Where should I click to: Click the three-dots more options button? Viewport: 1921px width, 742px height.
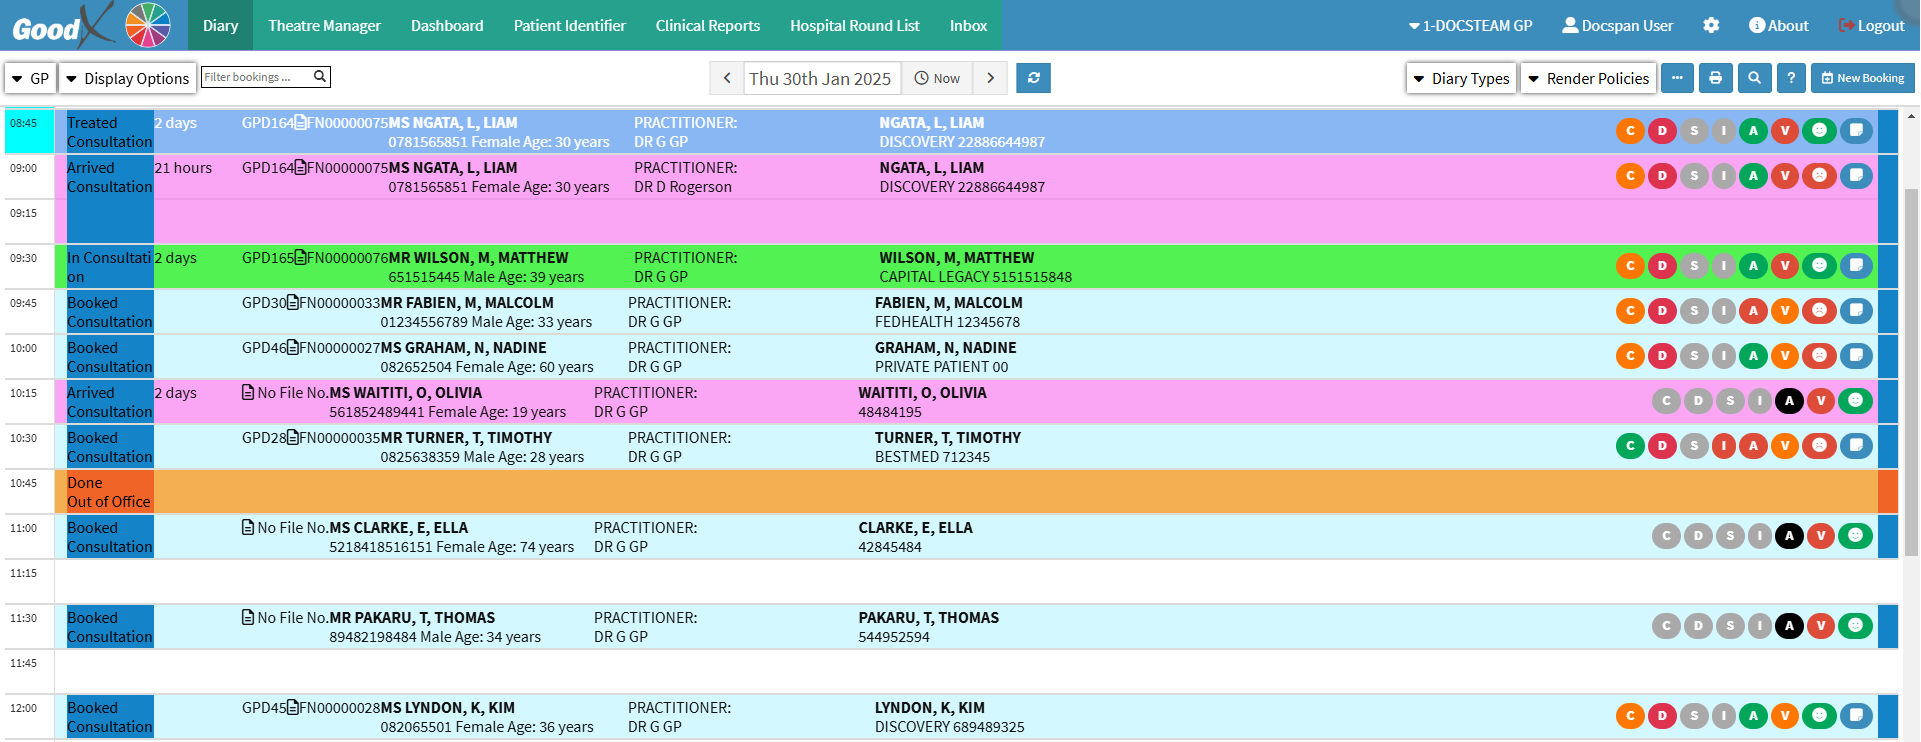pos(1677,78)
